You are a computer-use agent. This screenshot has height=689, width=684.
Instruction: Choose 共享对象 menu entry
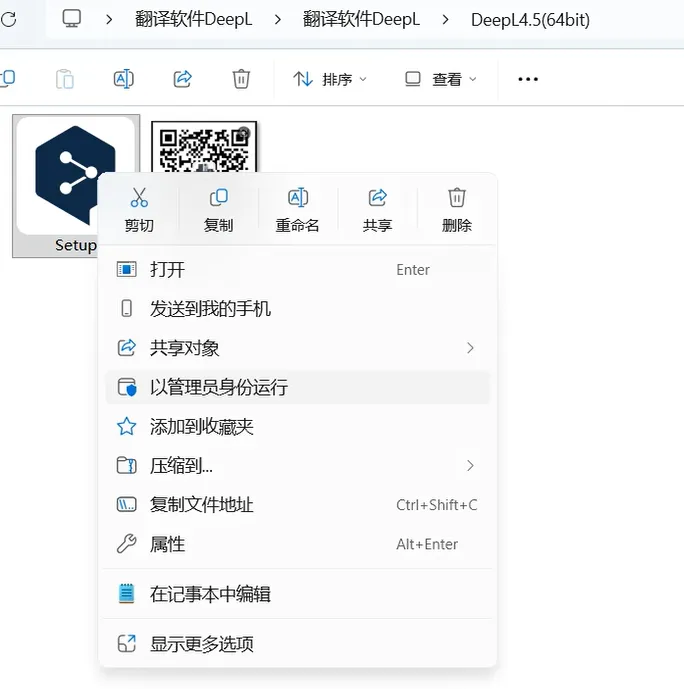(x=298, y=348)
